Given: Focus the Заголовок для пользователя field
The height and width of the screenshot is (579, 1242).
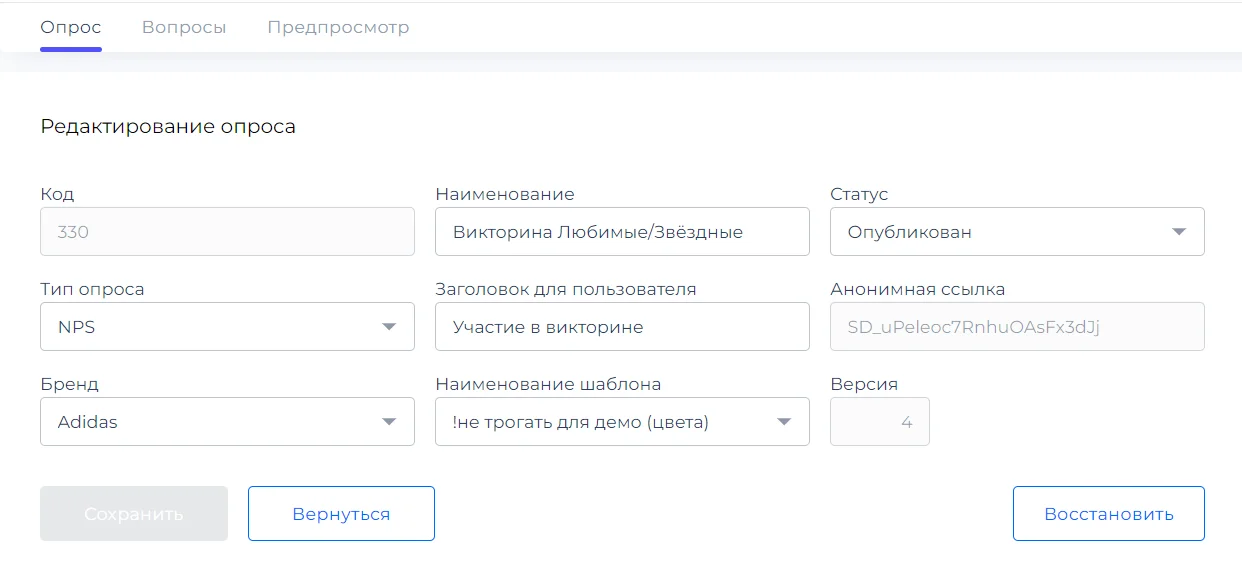Looking at the screenshot, I should (x=622, y=326).
